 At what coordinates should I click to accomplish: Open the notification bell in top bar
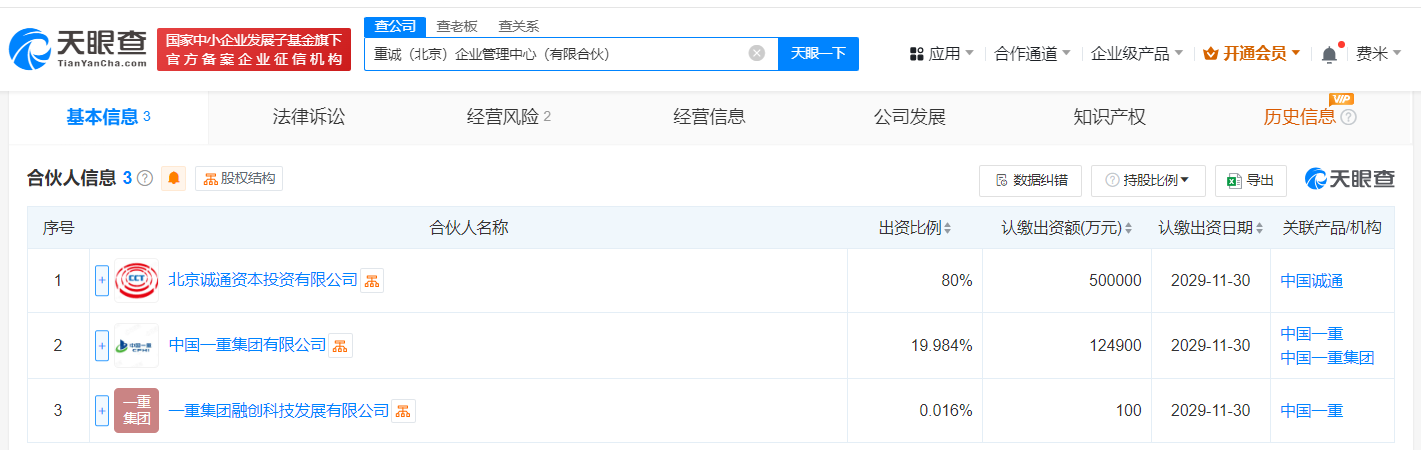click(1329, 54)
